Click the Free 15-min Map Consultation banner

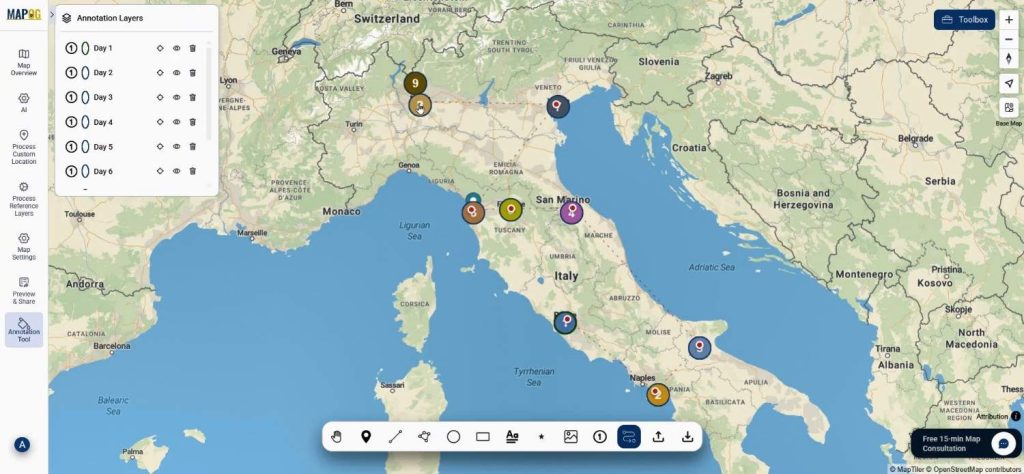click(965, 443)
